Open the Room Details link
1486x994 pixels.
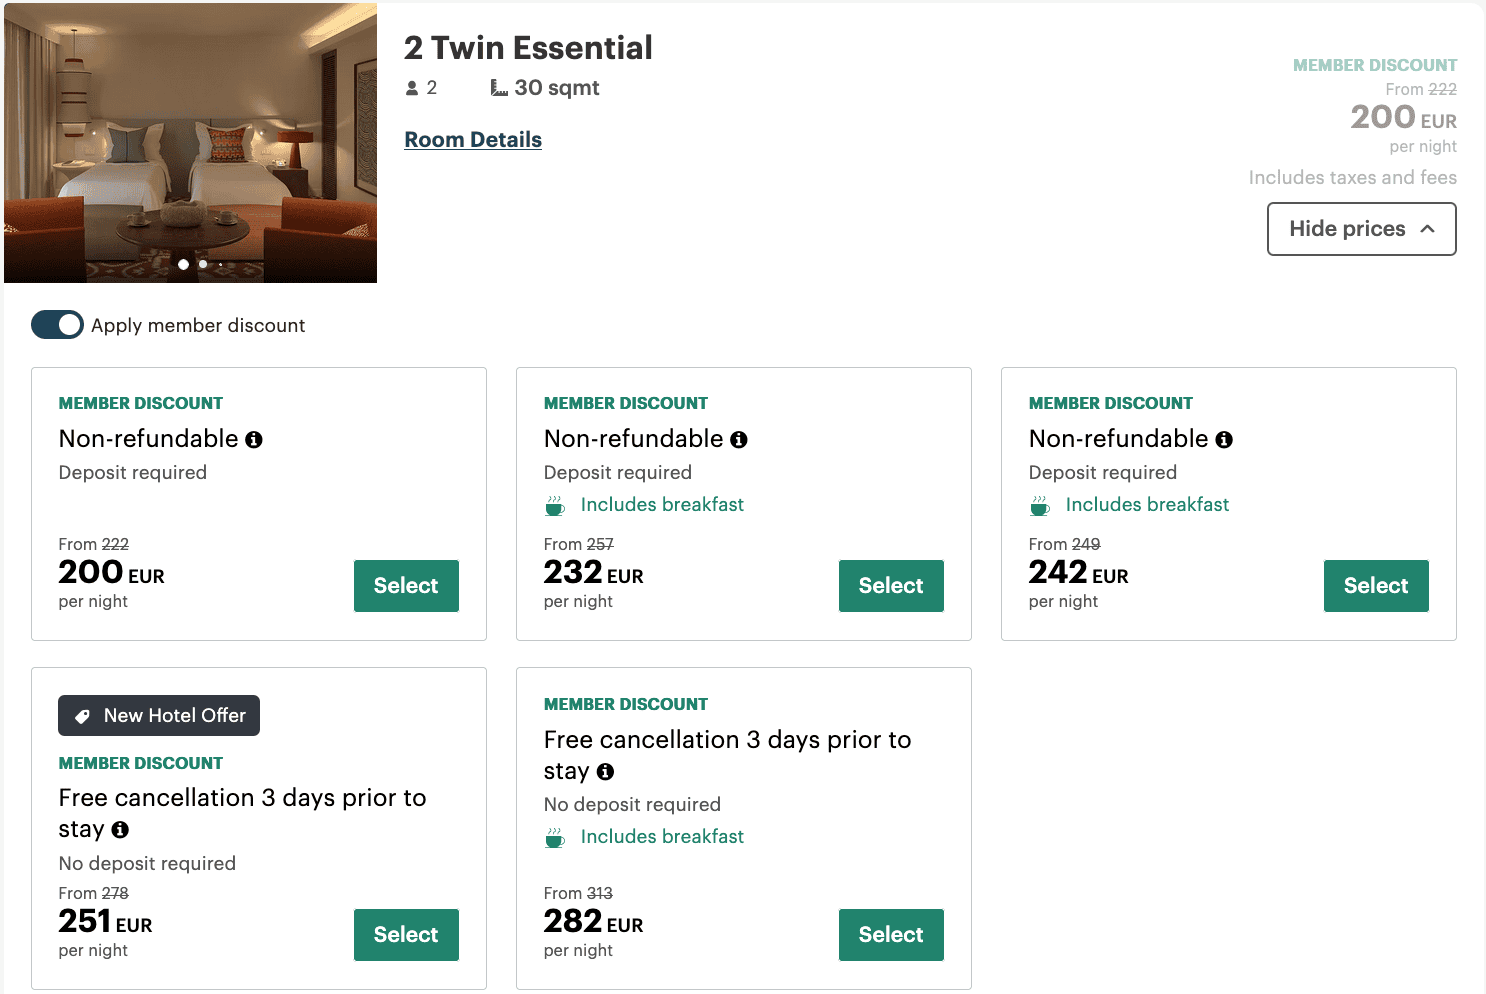(x=473, y=140)
